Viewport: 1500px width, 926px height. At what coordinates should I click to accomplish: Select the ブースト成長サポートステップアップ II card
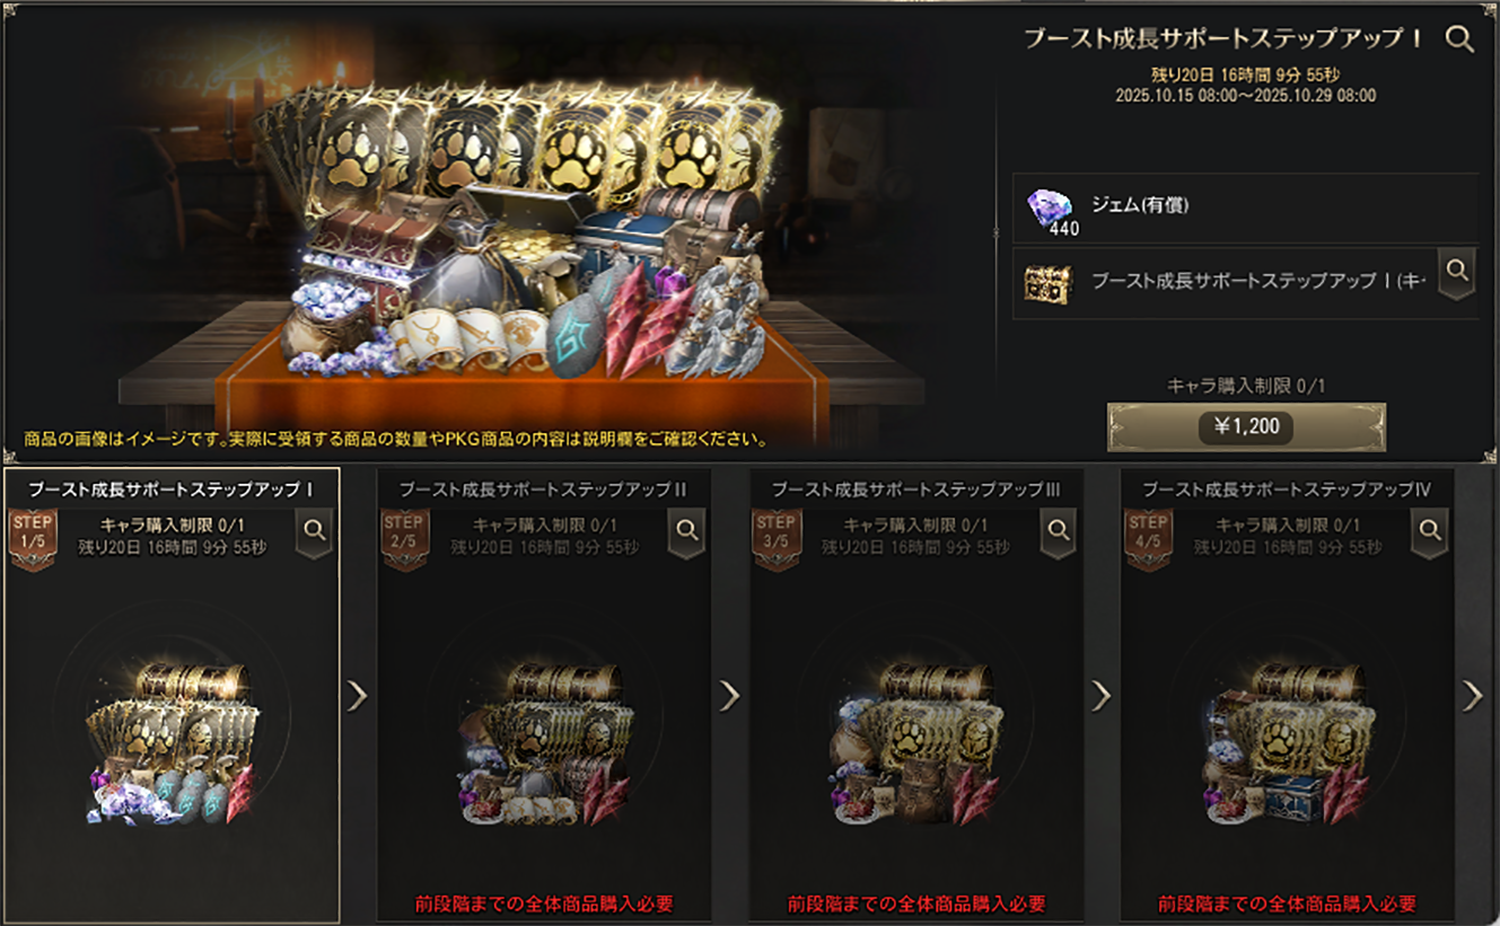pos(543,695)
